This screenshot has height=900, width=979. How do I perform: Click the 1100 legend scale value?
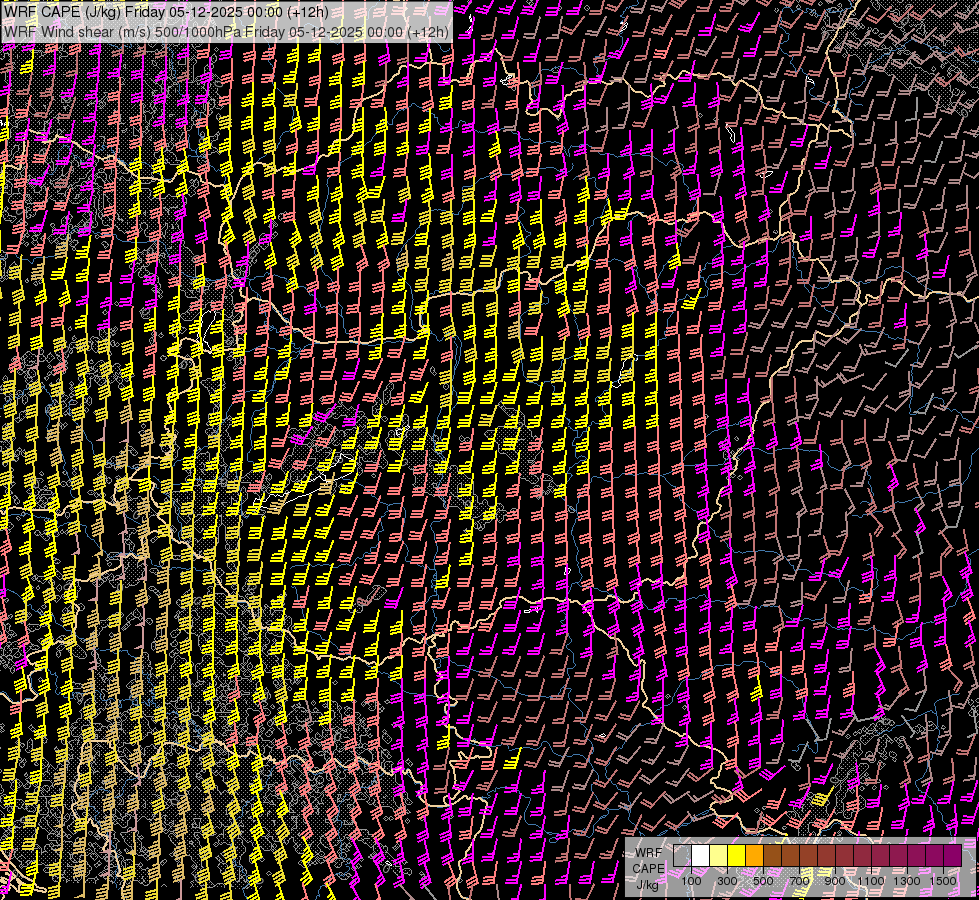click(x=871, y=881)
